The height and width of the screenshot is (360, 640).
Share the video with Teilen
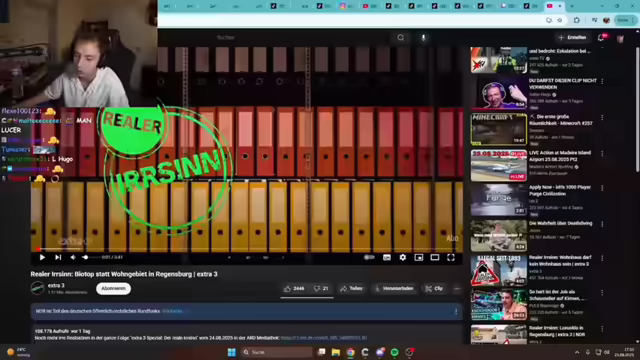[351, 289]
